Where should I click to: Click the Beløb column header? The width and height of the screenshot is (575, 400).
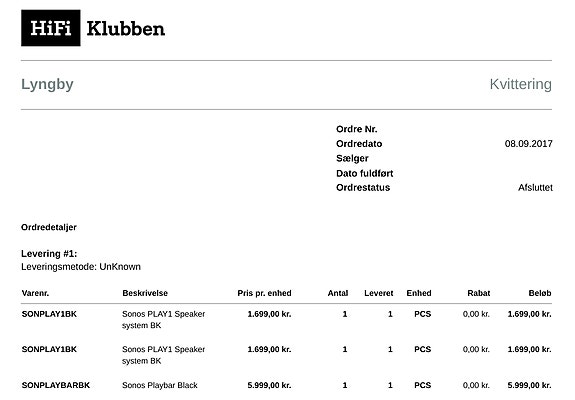click(540, 293)
